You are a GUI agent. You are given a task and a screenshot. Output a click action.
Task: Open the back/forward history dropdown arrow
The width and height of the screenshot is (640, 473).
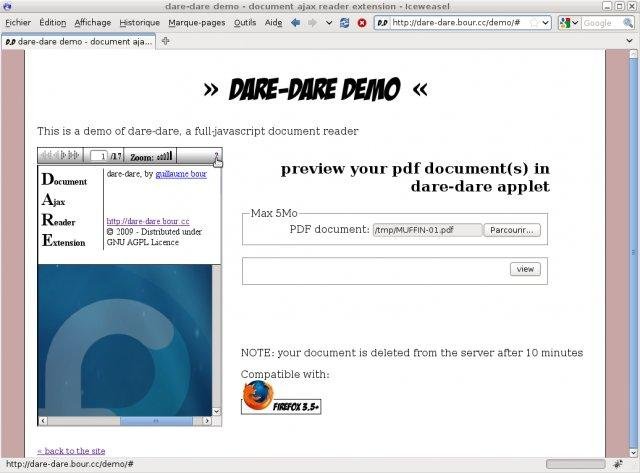(x=329, y=23)
